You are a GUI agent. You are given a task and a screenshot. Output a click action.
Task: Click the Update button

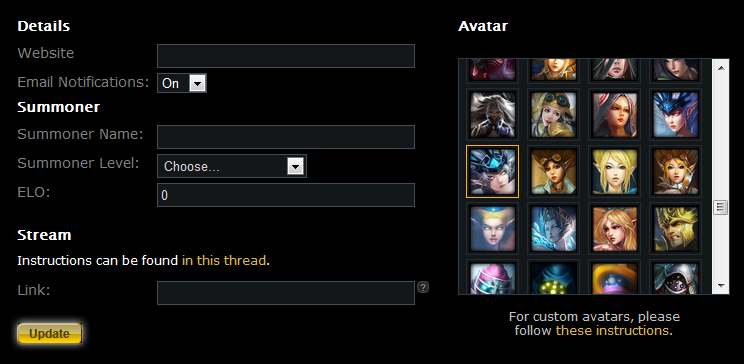[49, 334]
